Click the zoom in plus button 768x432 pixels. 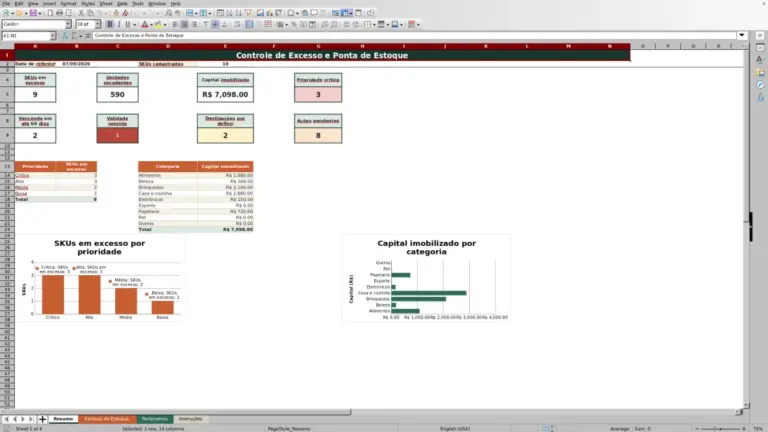click(x=744, y=429)
